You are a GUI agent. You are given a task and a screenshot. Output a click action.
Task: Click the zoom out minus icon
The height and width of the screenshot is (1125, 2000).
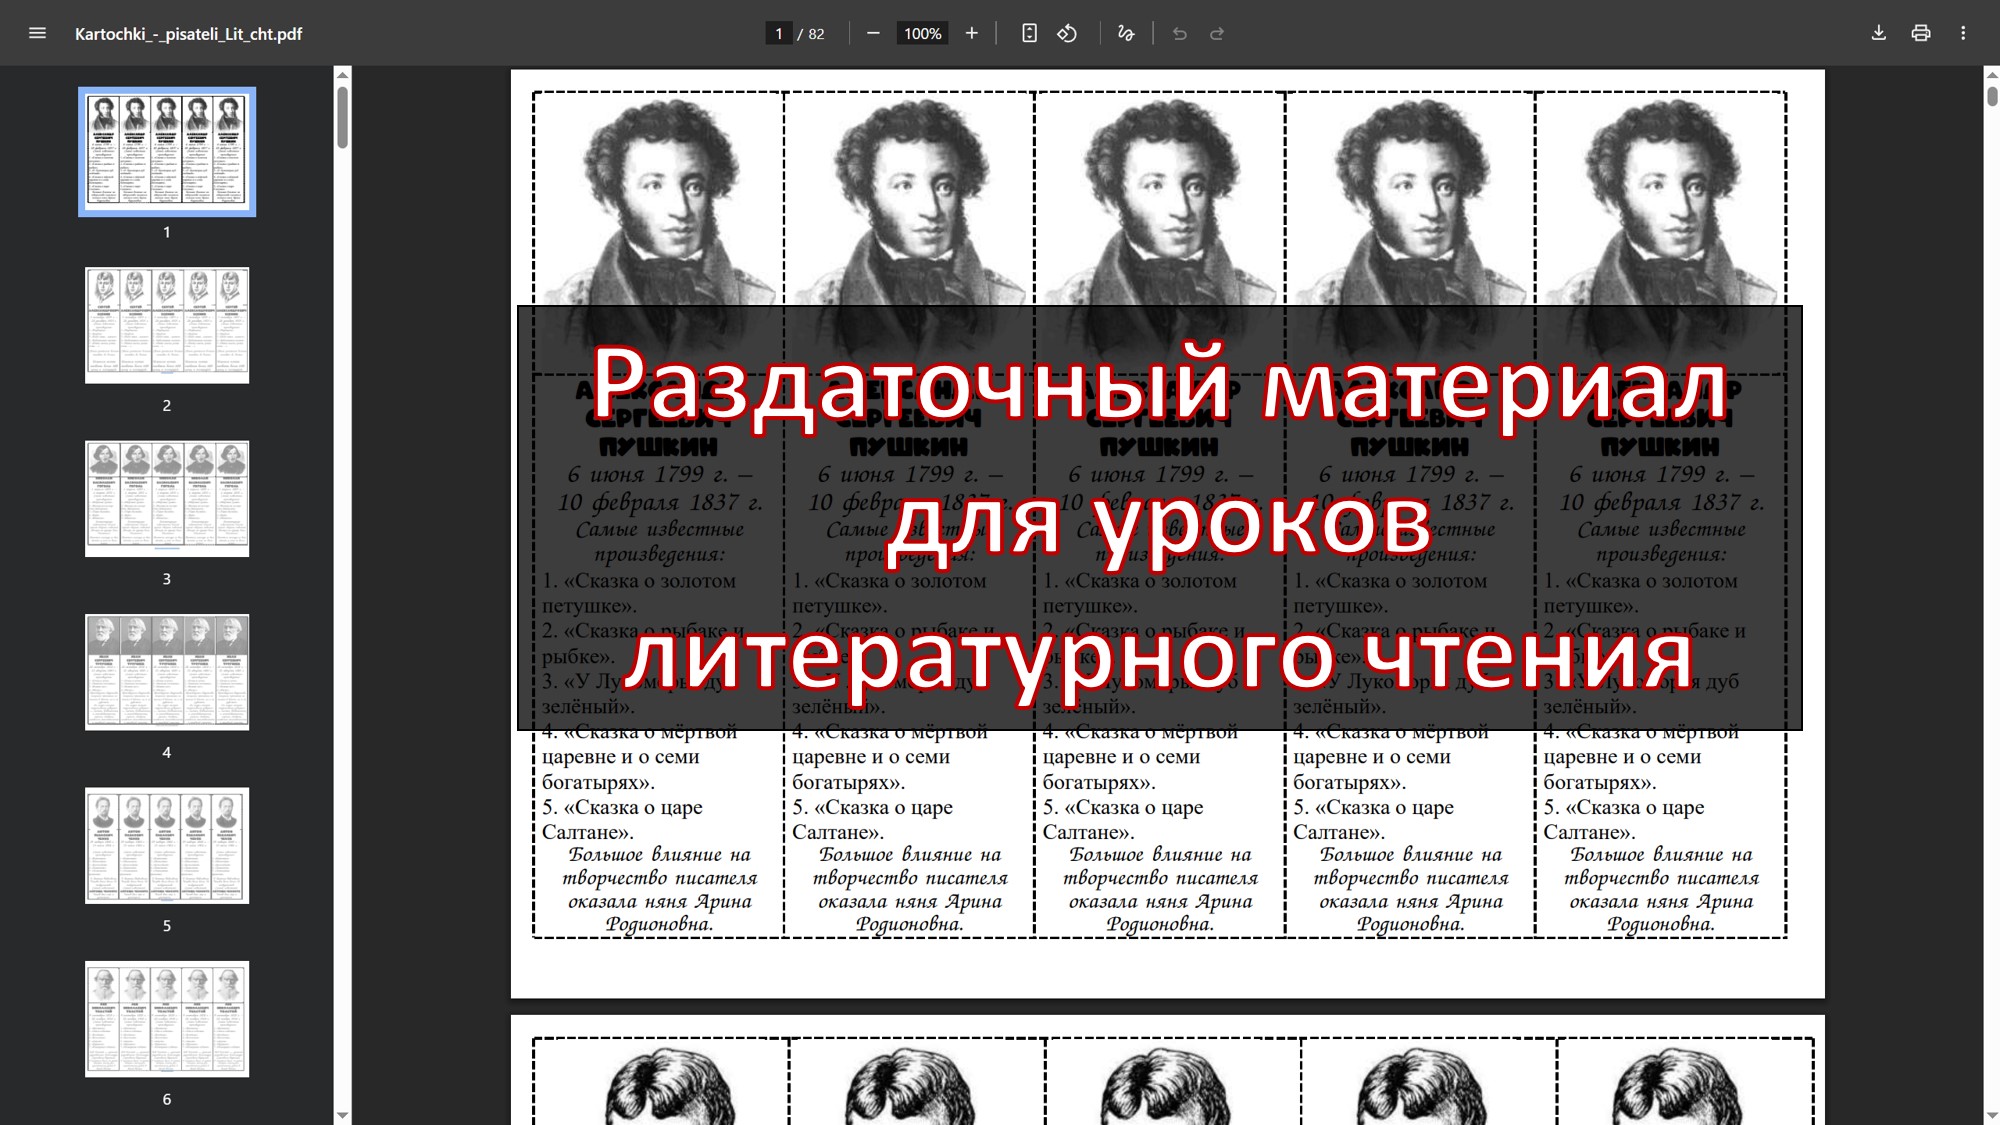(873, 33)
